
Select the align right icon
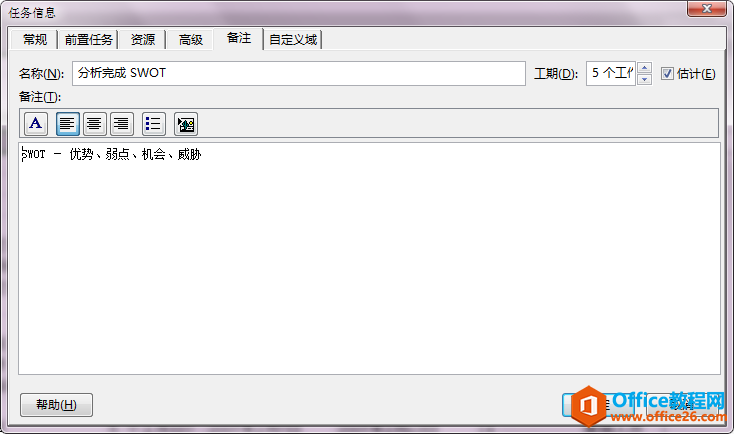click(122, 124)
